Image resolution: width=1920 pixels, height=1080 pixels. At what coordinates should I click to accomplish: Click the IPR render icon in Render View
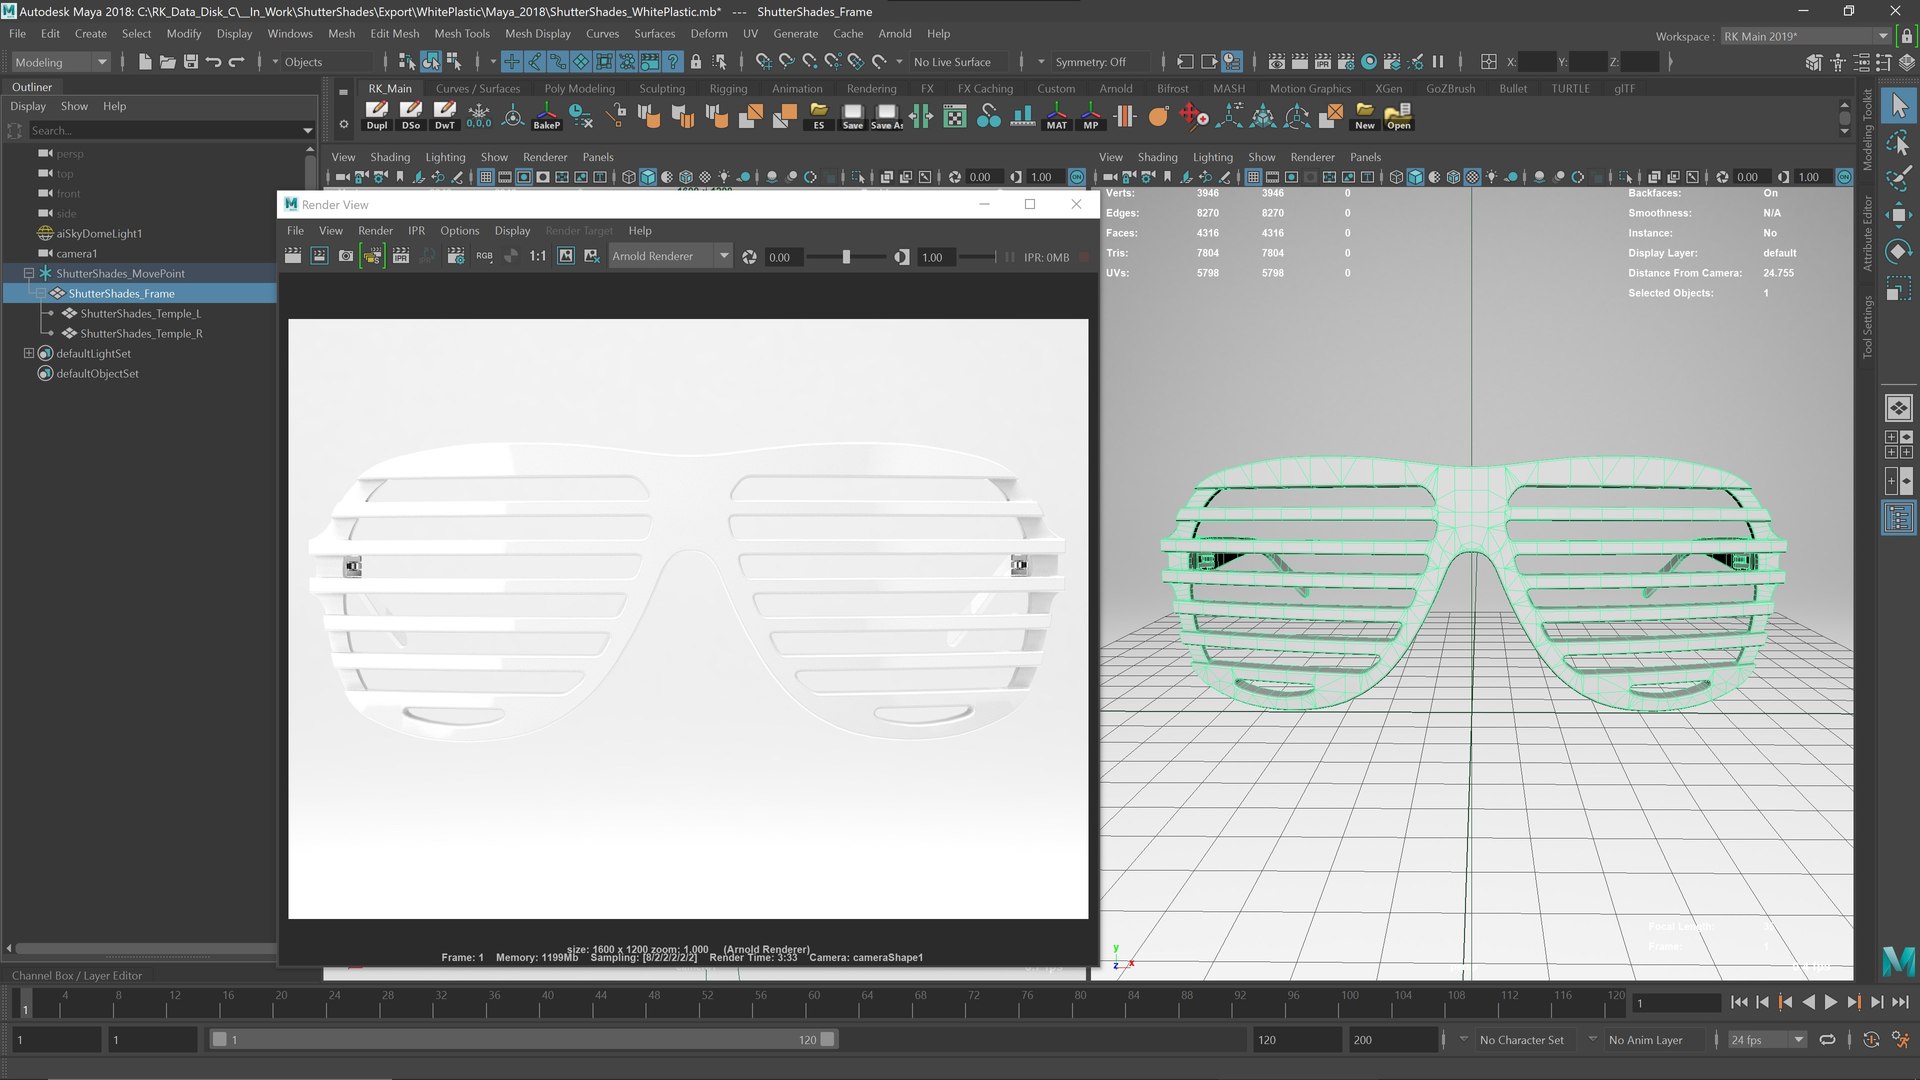click(x=400, y=257)
